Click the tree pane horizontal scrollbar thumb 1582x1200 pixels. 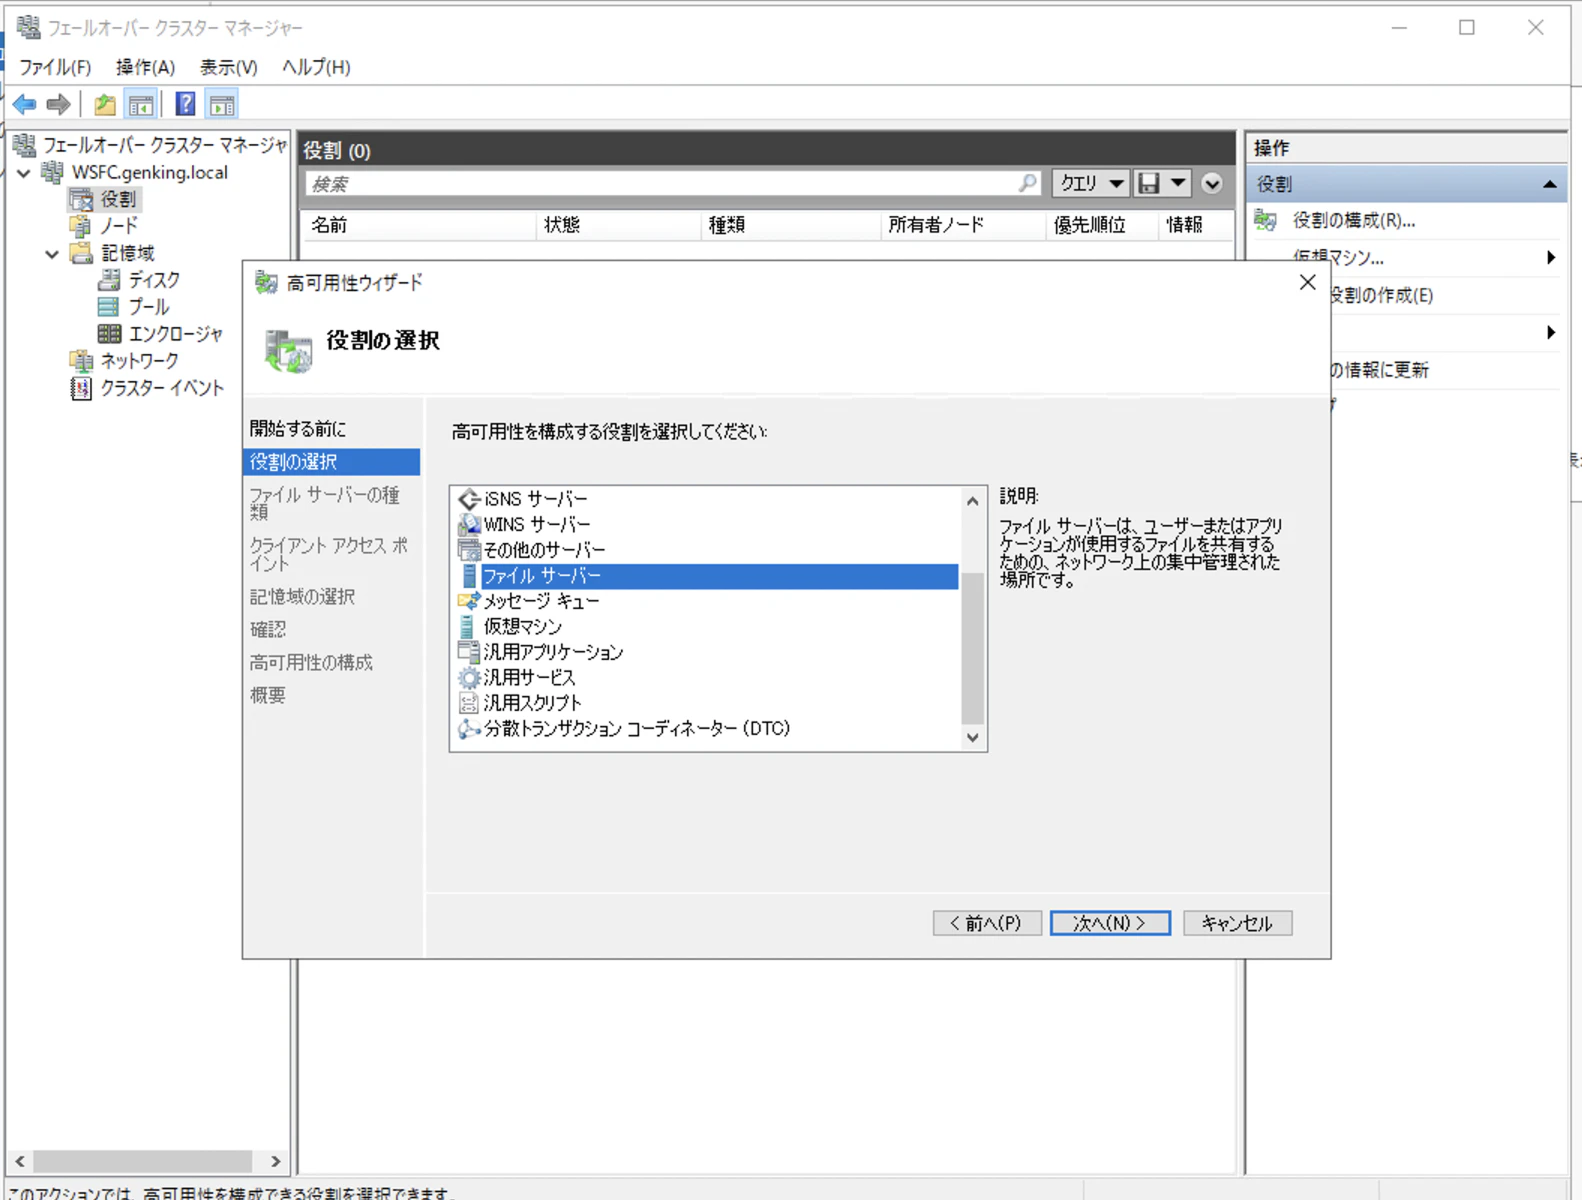[x=143, y=1161]
